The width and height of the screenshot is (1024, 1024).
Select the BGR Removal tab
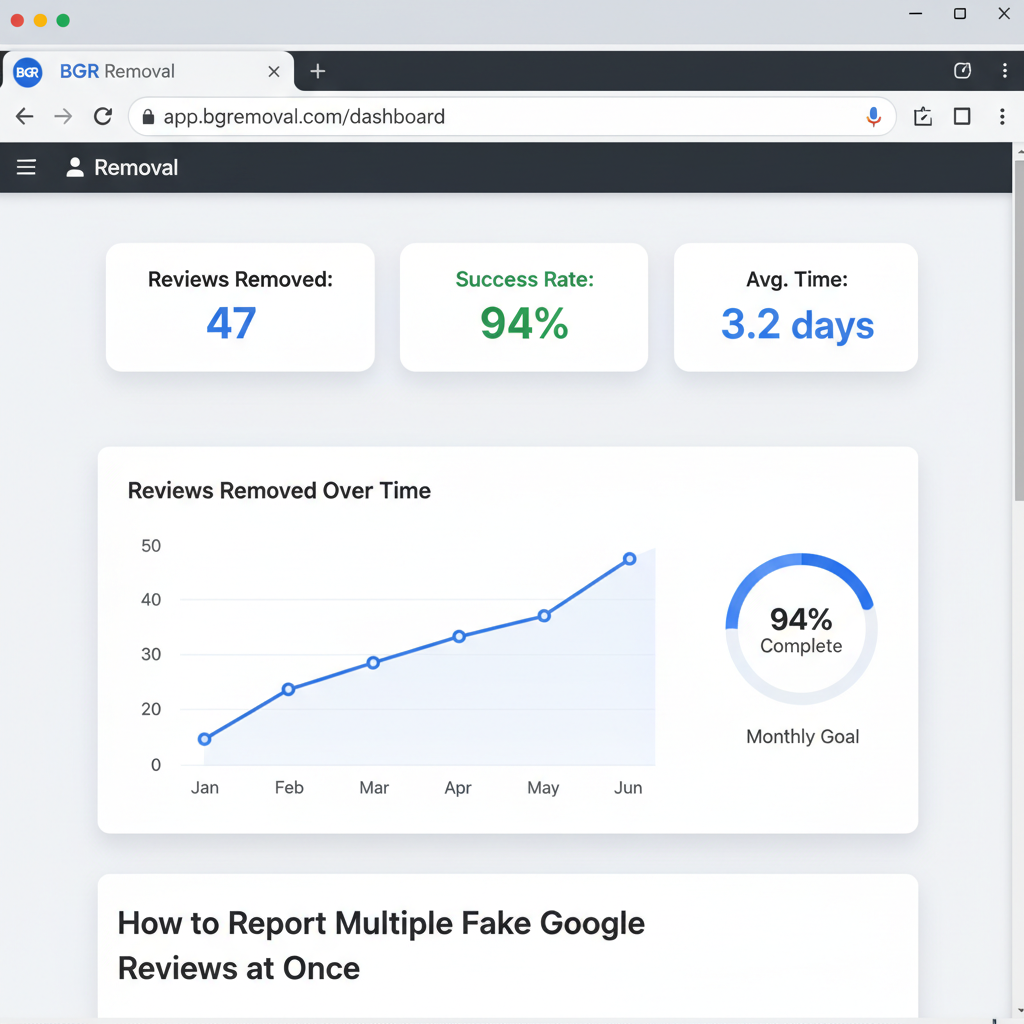point(148,71)
